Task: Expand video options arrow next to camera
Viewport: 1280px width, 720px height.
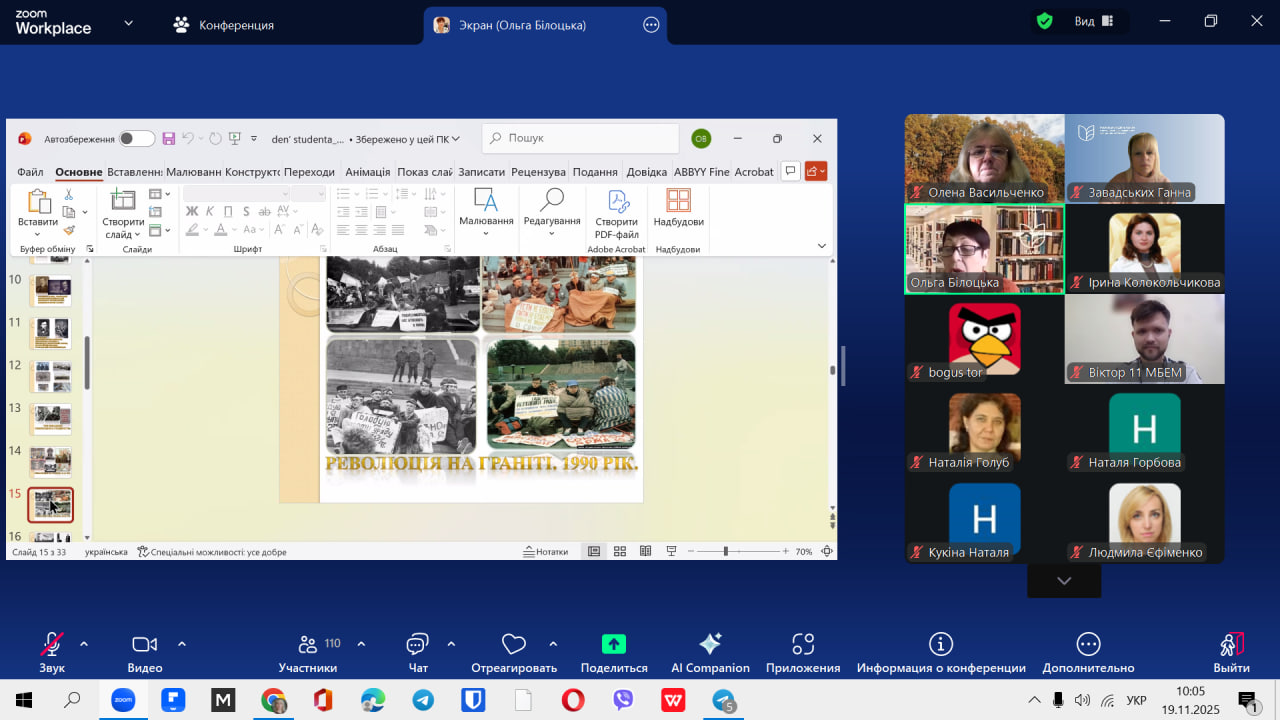Action: (x=182, y=644)
